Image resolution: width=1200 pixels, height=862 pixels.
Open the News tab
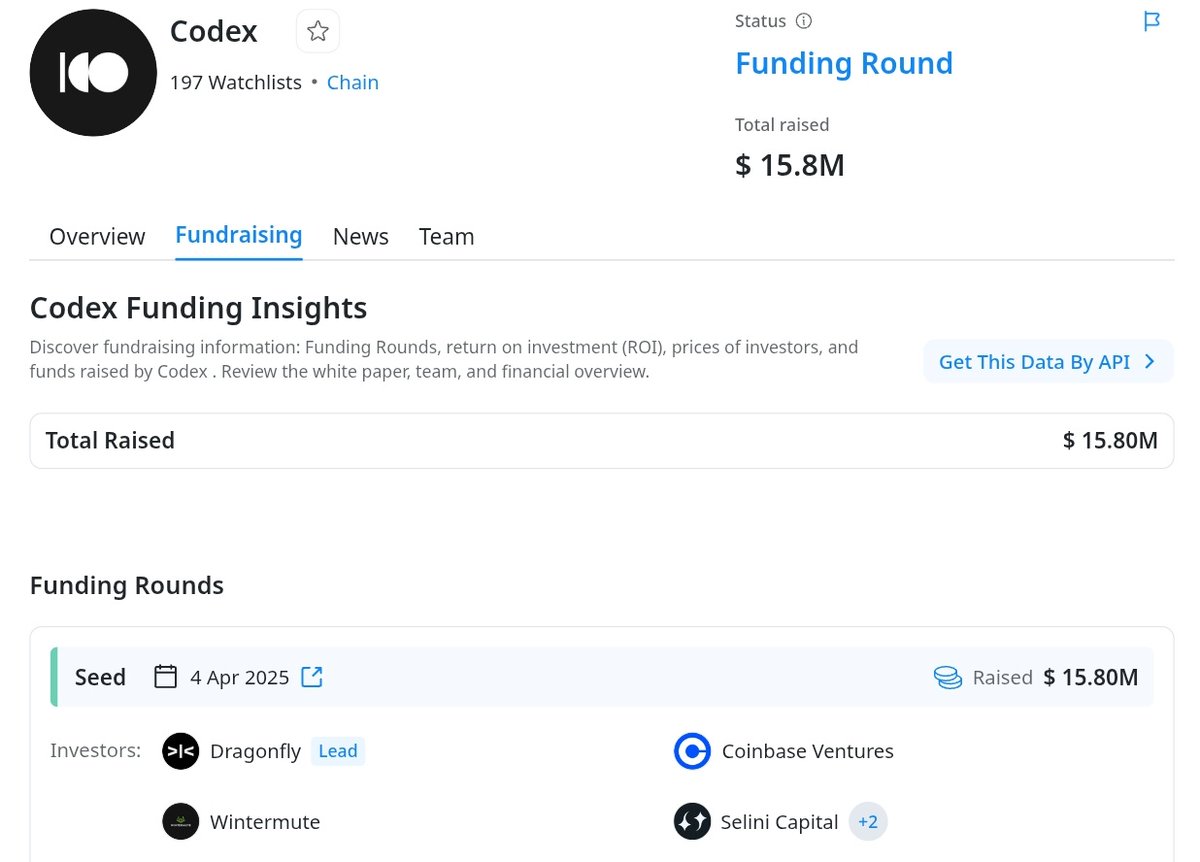(x=360, y=236)
